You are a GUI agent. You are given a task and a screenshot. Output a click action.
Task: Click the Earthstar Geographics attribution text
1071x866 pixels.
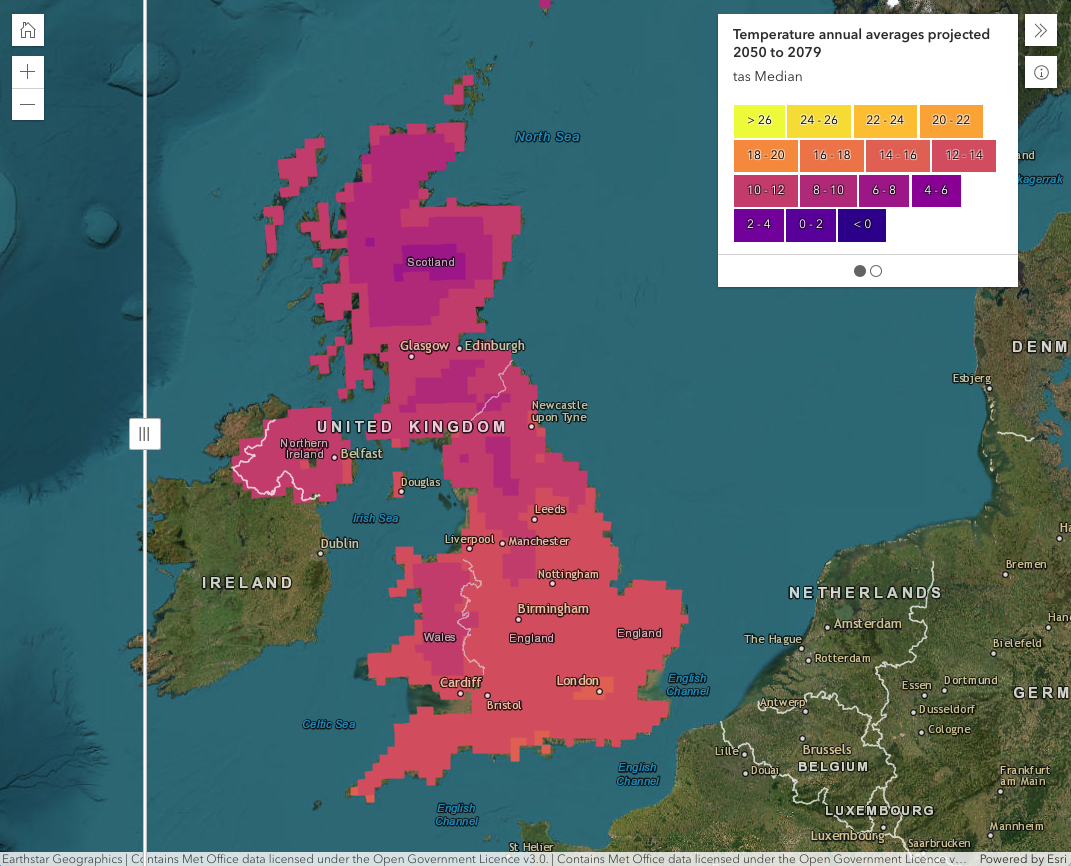[62, 858]
